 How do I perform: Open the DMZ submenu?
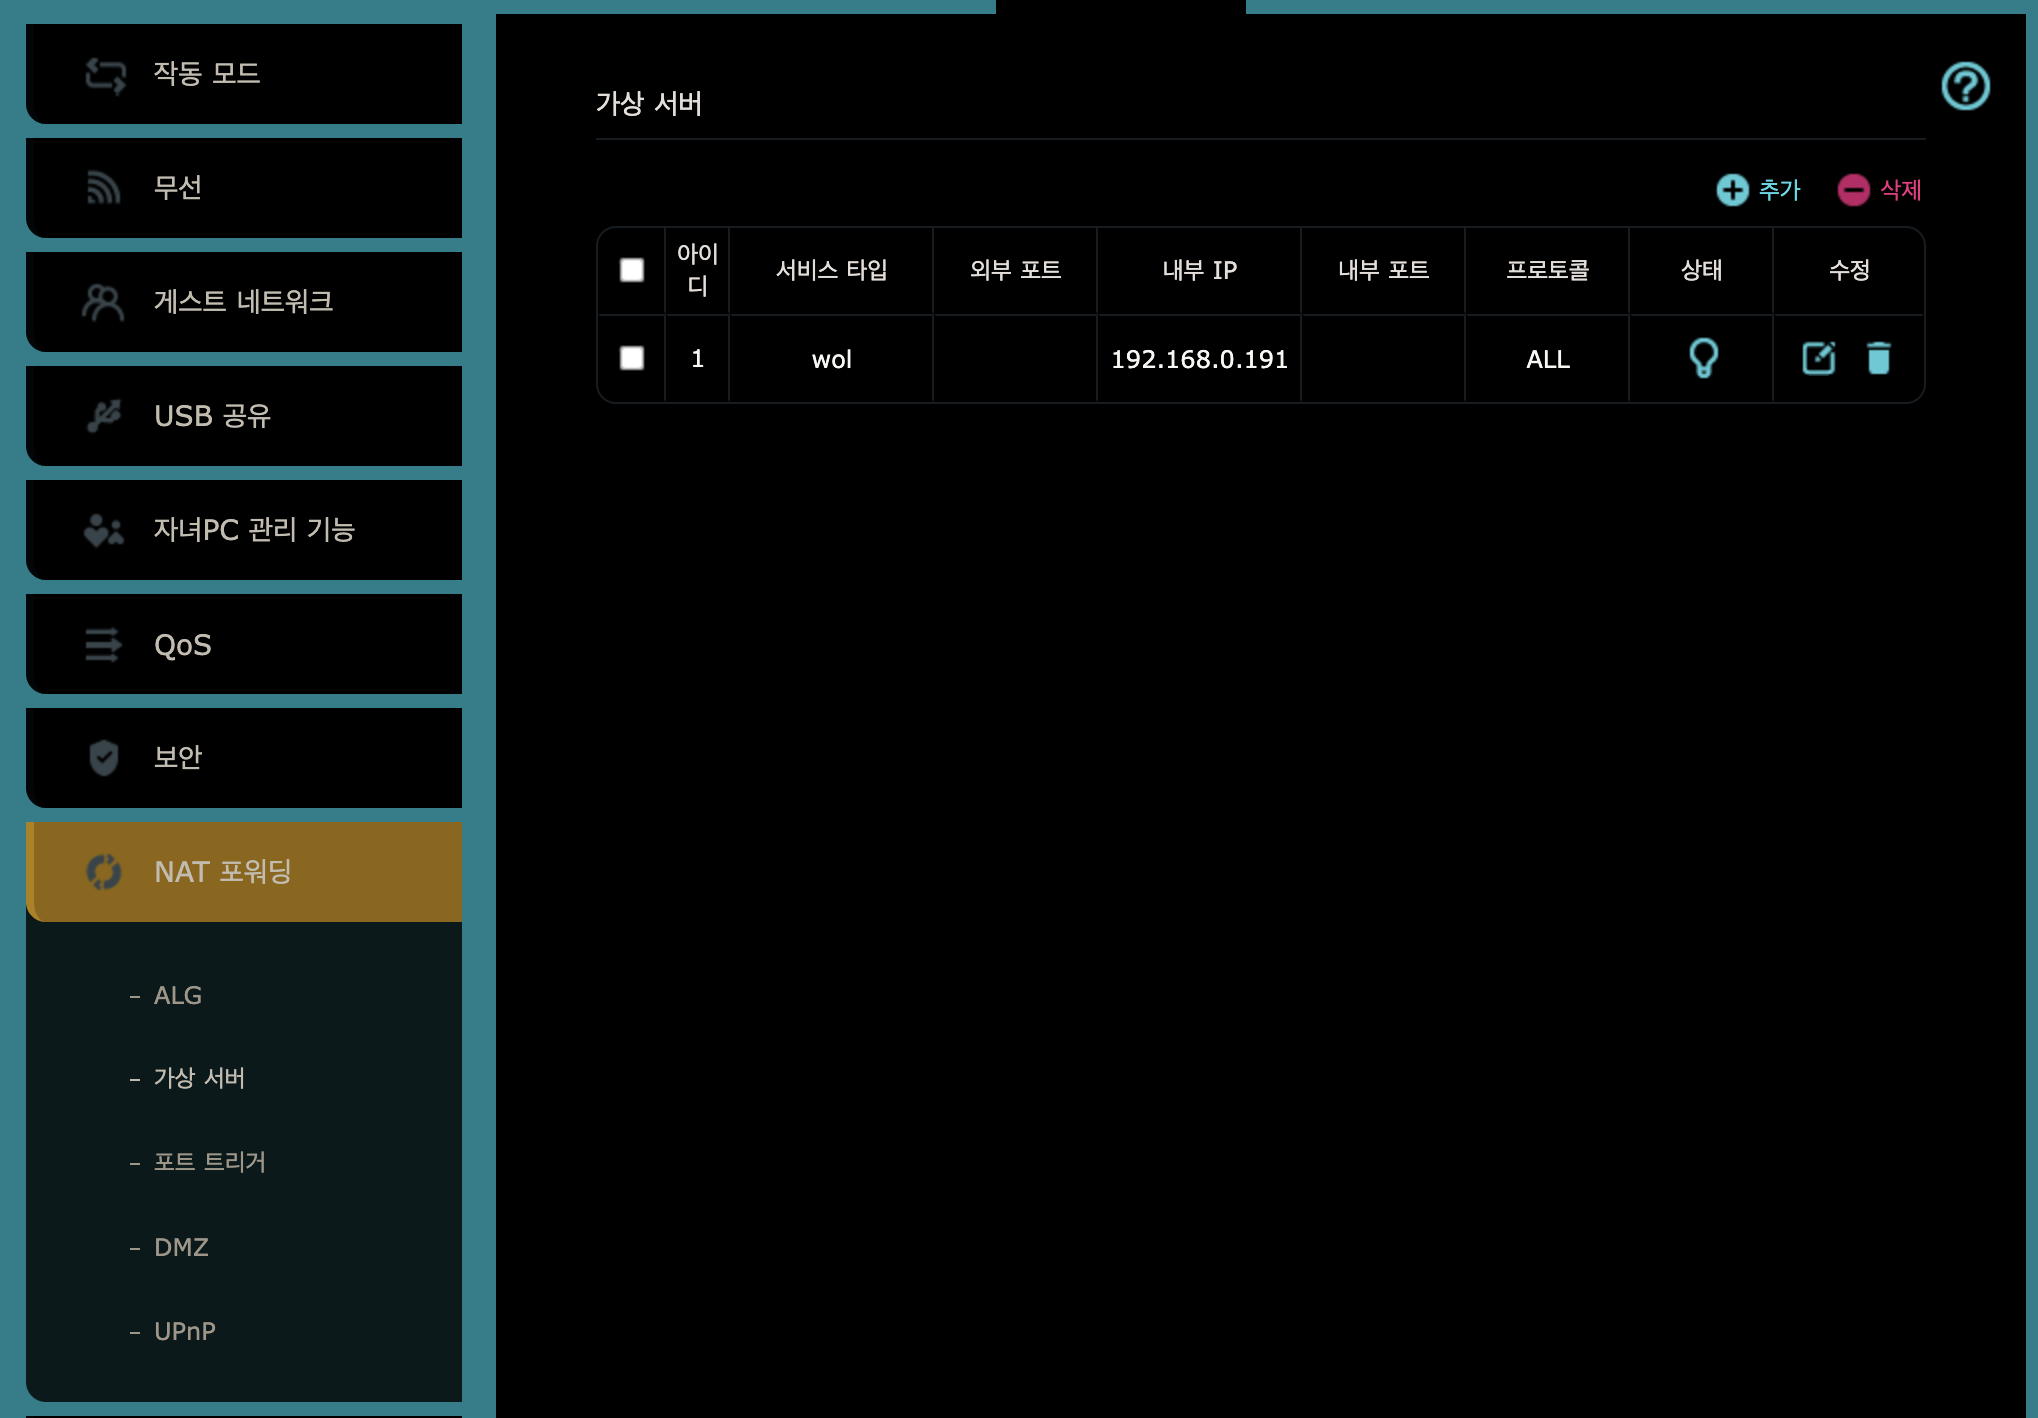tap(181, 1248)
